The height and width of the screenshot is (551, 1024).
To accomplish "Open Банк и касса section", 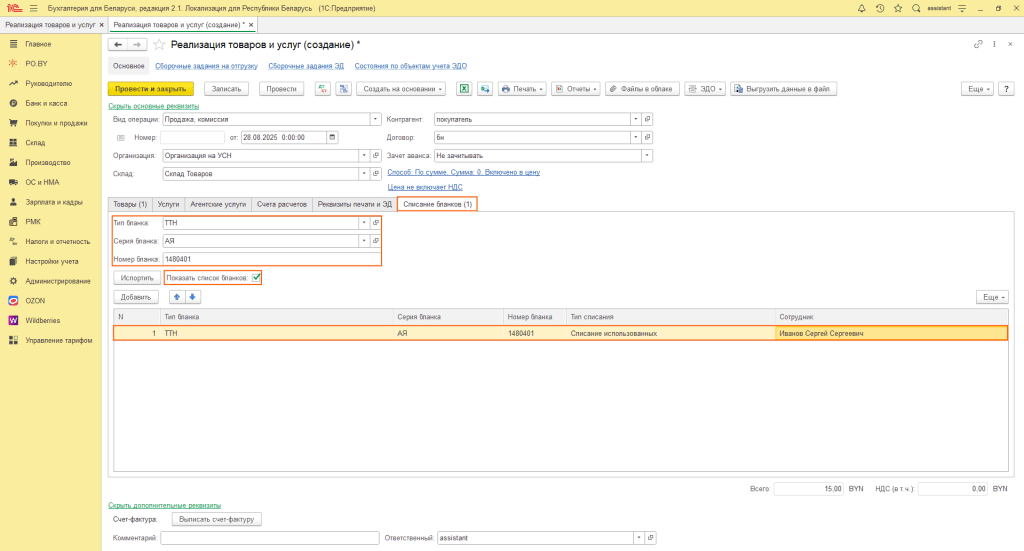I will coord(46,103).
